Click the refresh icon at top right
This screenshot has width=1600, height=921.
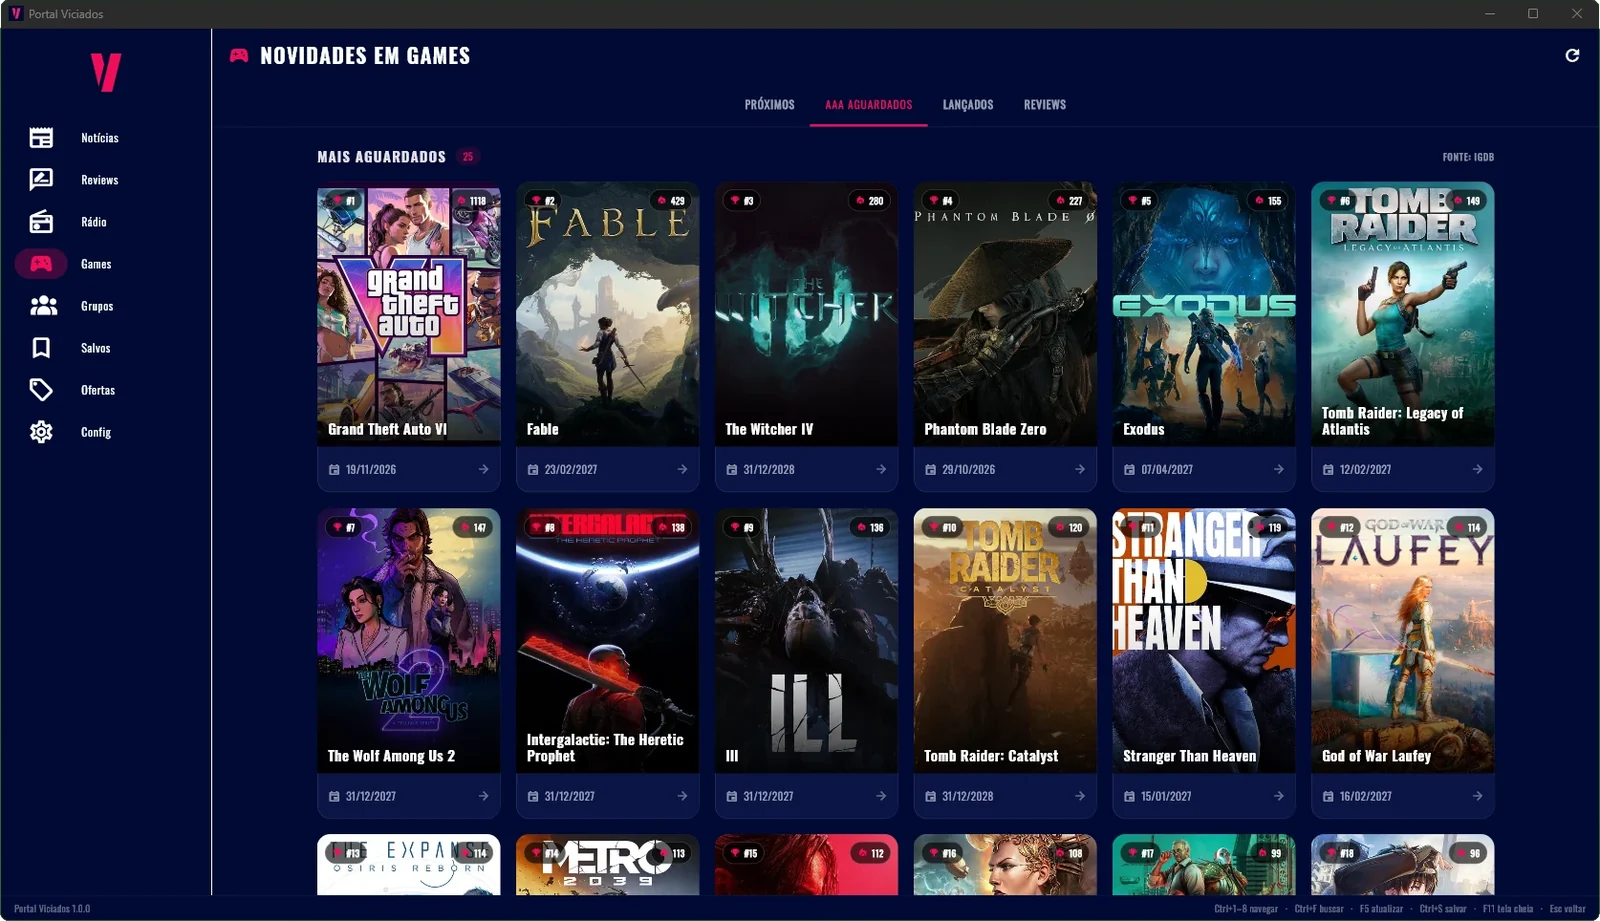[1572, 55]
